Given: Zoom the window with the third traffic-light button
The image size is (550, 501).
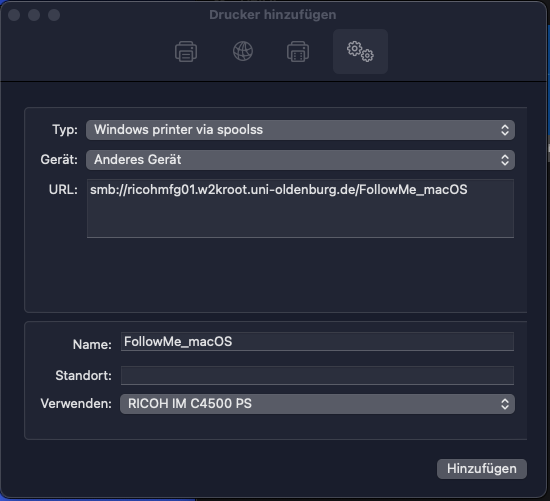Looking at the screenshot, I should pos(54,15).
